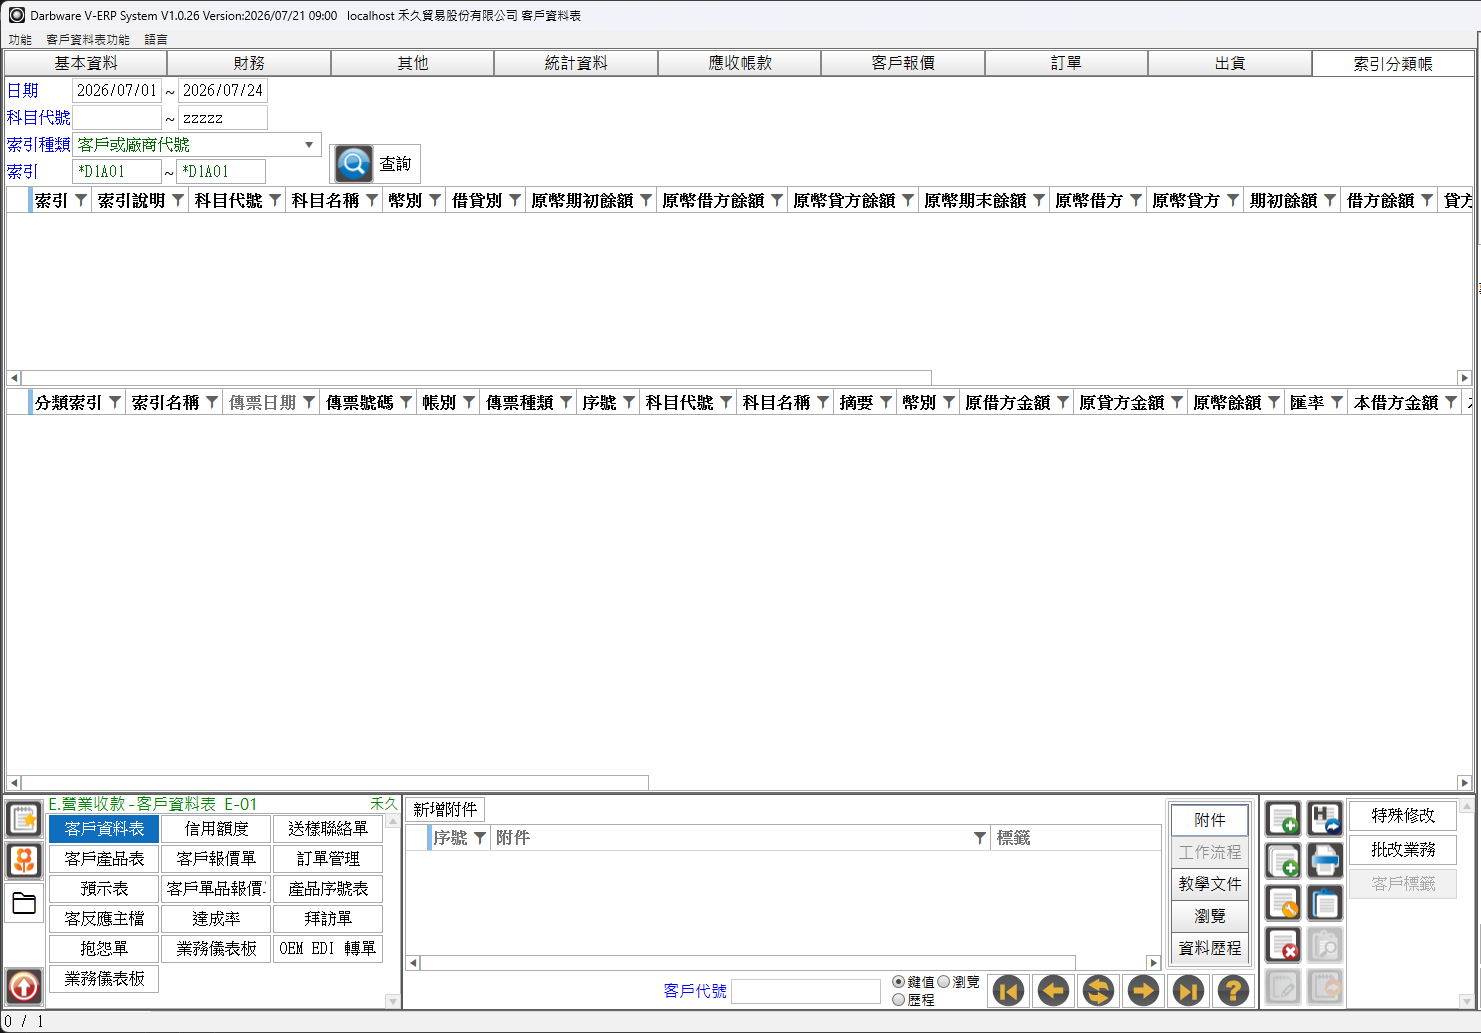
Task: Open the 訂單管理 module button
Action: point(328,859)
